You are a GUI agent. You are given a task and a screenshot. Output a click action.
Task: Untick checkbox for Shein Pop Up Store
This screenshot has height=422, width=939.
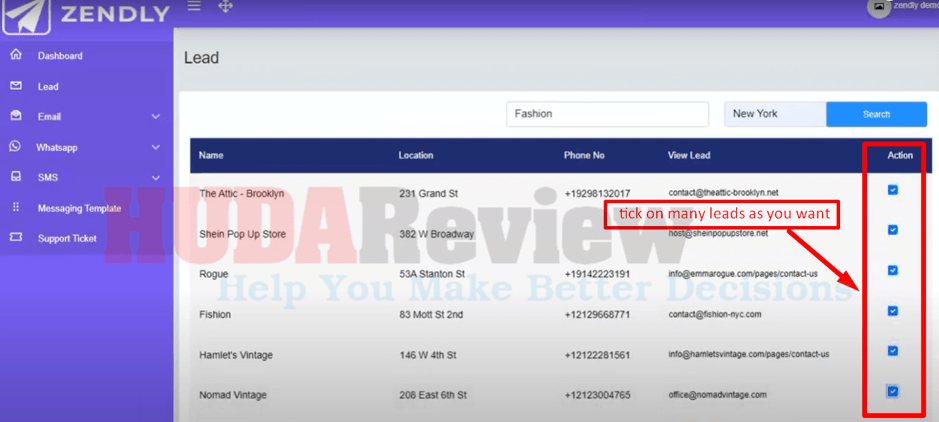click(x=892, y=230)
